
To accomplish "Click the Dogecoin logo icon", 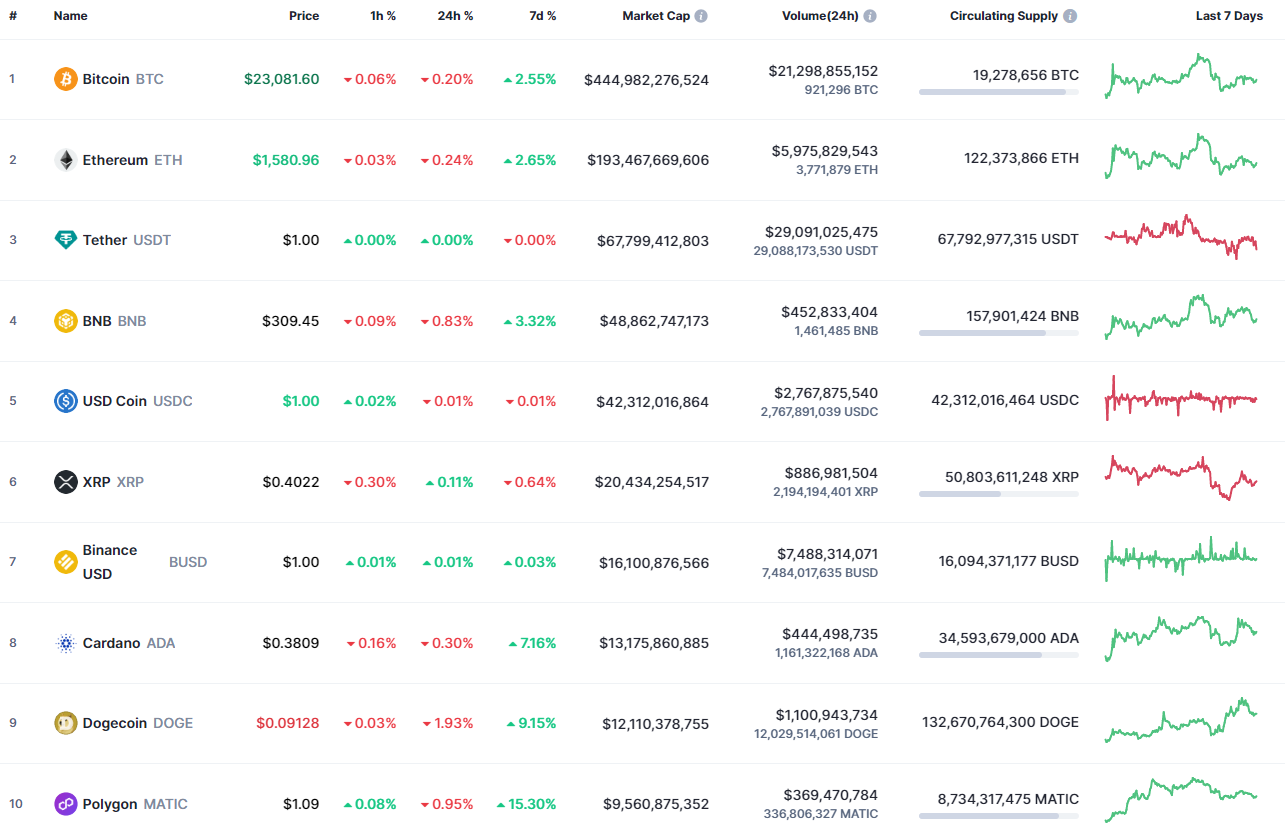I will click(x=64, y=723).
